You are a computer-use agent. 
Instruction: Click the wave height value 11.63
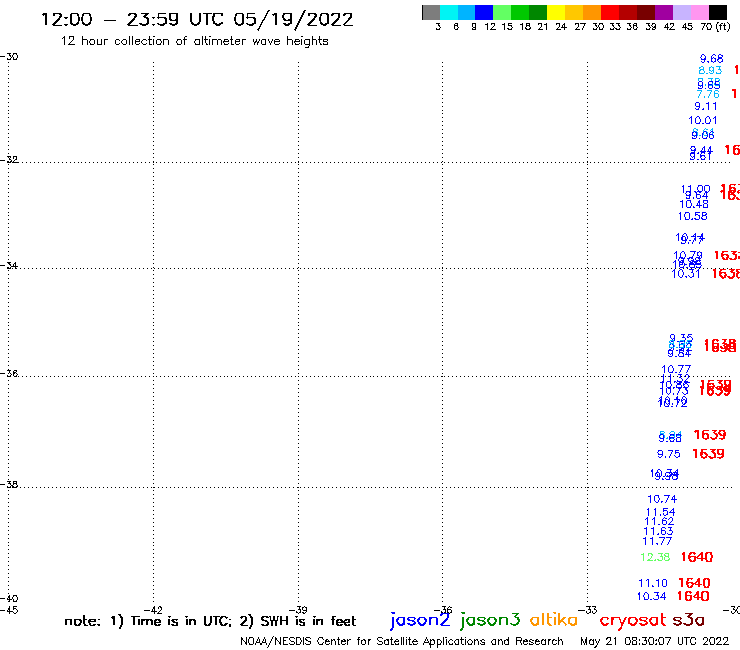pyautogui.click(x=658, y=532)
